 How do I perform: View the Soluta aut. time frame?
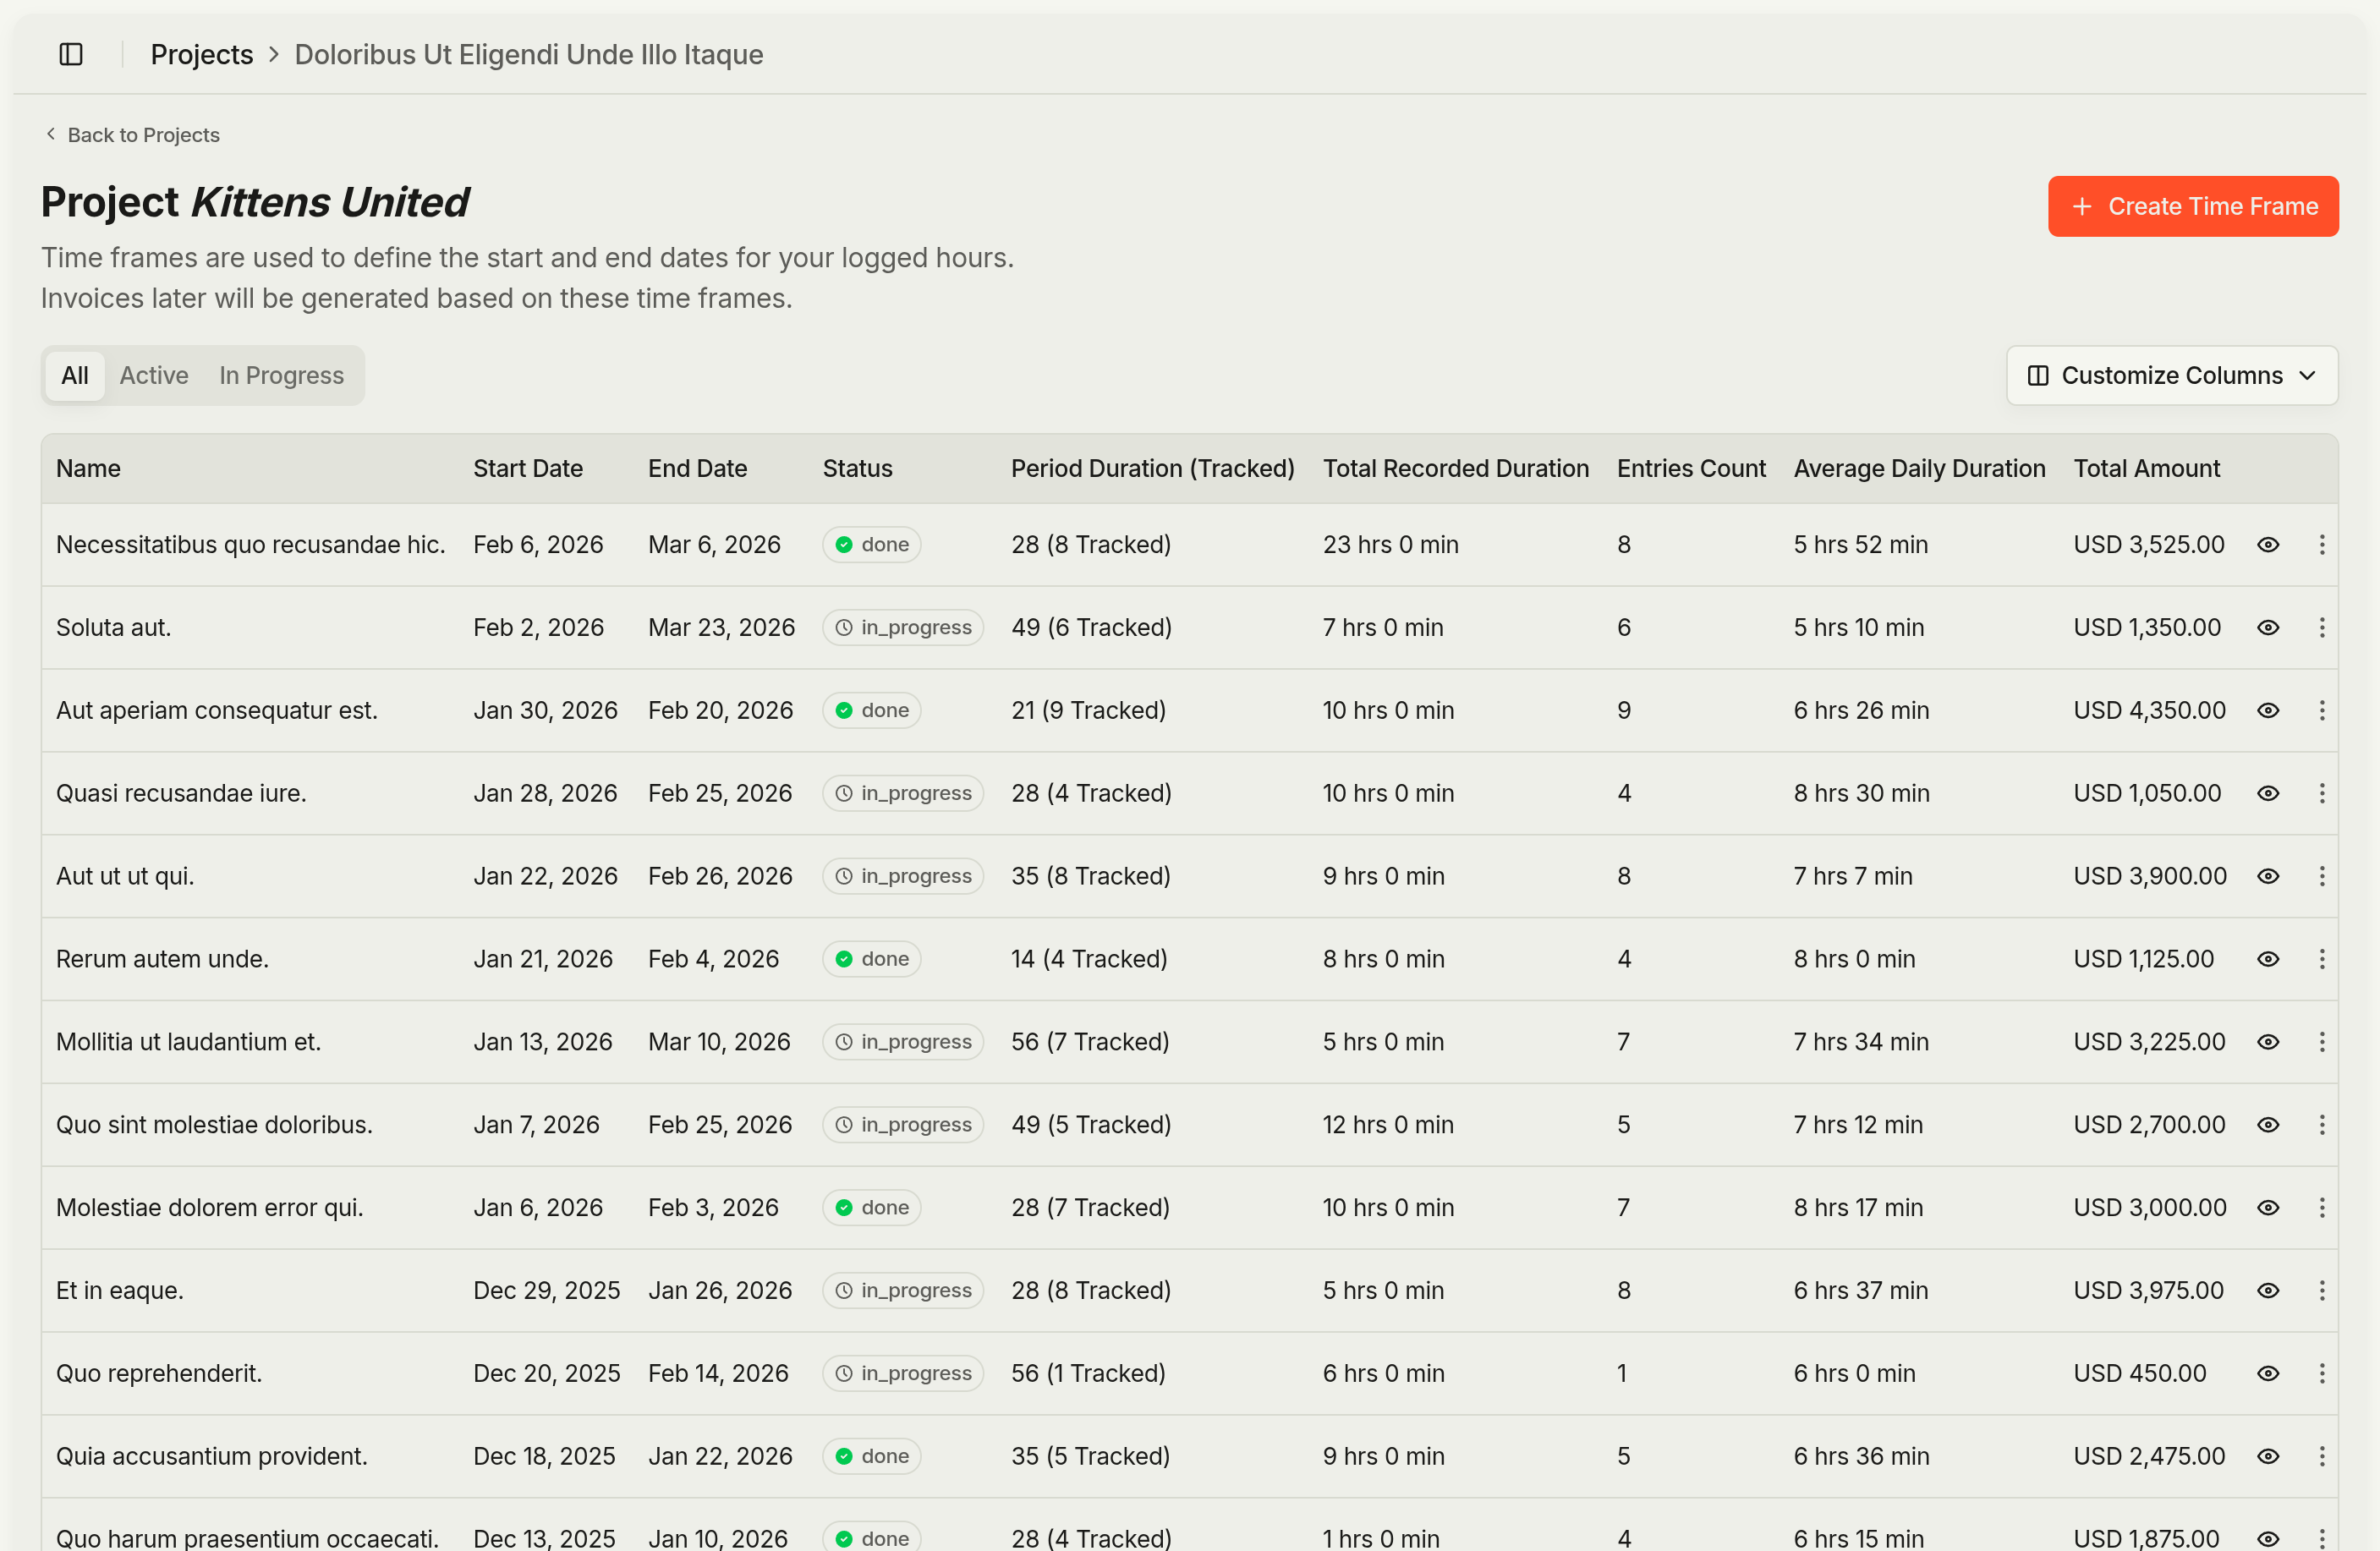[2268, 627]
